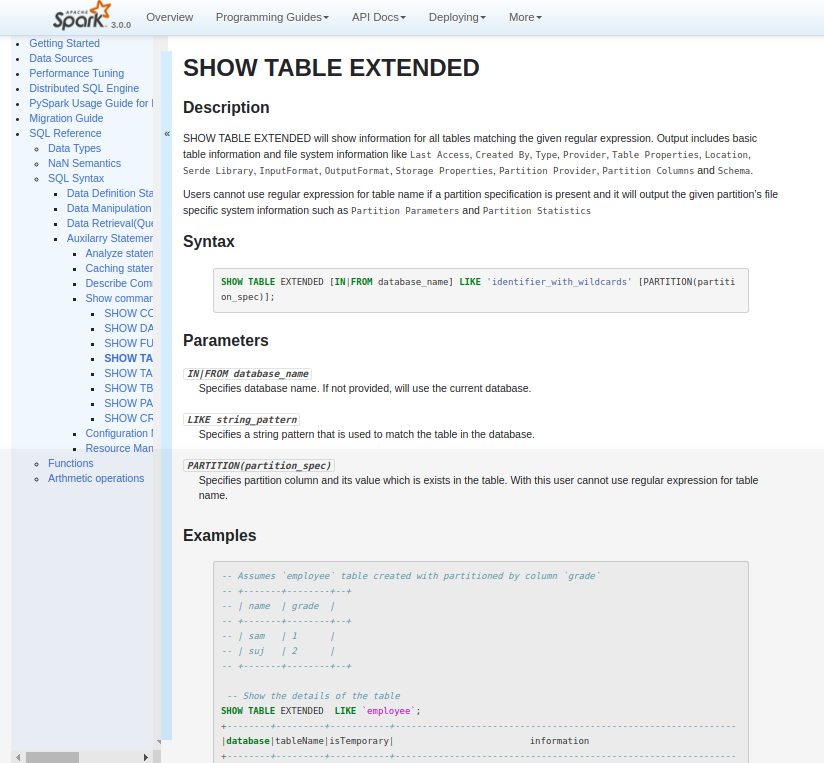Screen dimensions: 824x763
Task: Select SQL Syntax sidebar entry
Action: [x=76, y=178]
